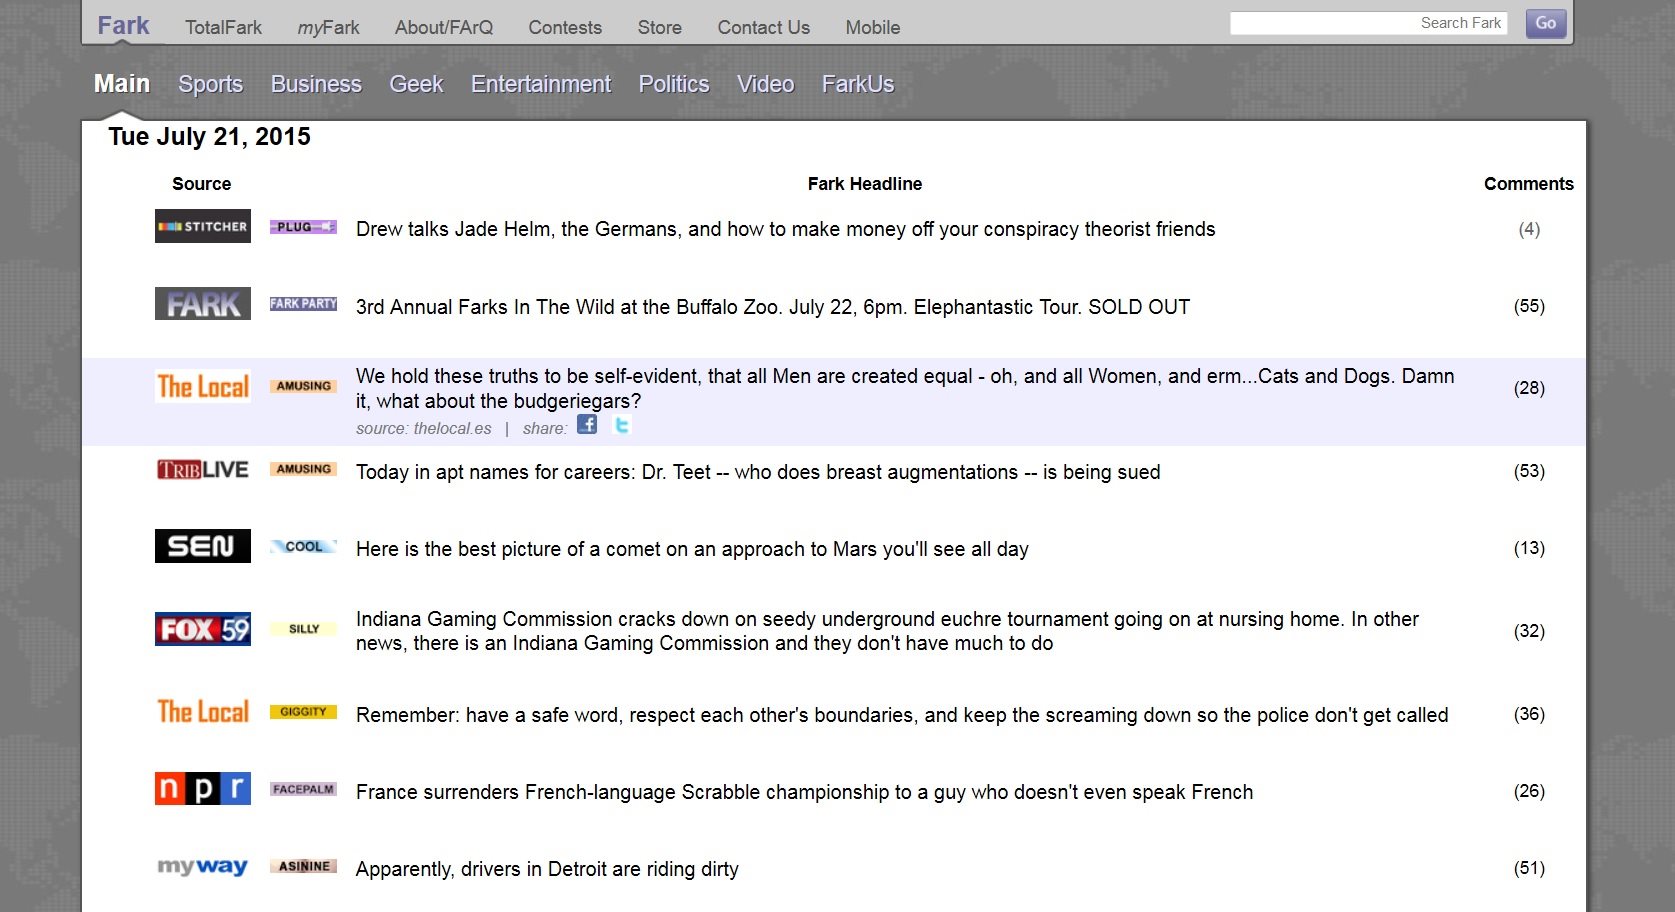This screenshot has height=912, width=1675.
Task: Open the Entertainment section
Action: 540,84
